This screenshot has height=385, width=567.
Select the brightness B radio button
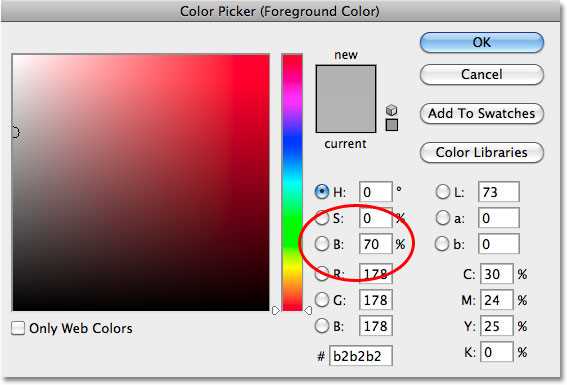point(321,244)
